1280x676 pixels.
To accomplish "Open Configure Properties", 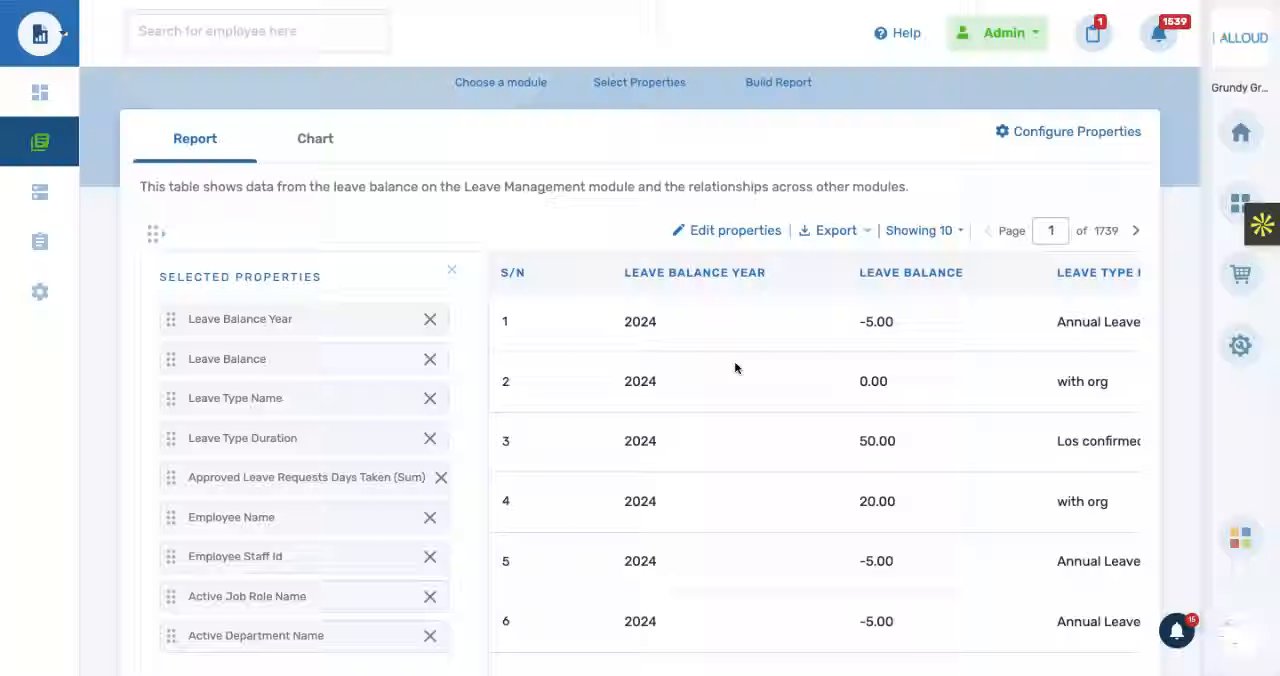I will click(1068, 132).
